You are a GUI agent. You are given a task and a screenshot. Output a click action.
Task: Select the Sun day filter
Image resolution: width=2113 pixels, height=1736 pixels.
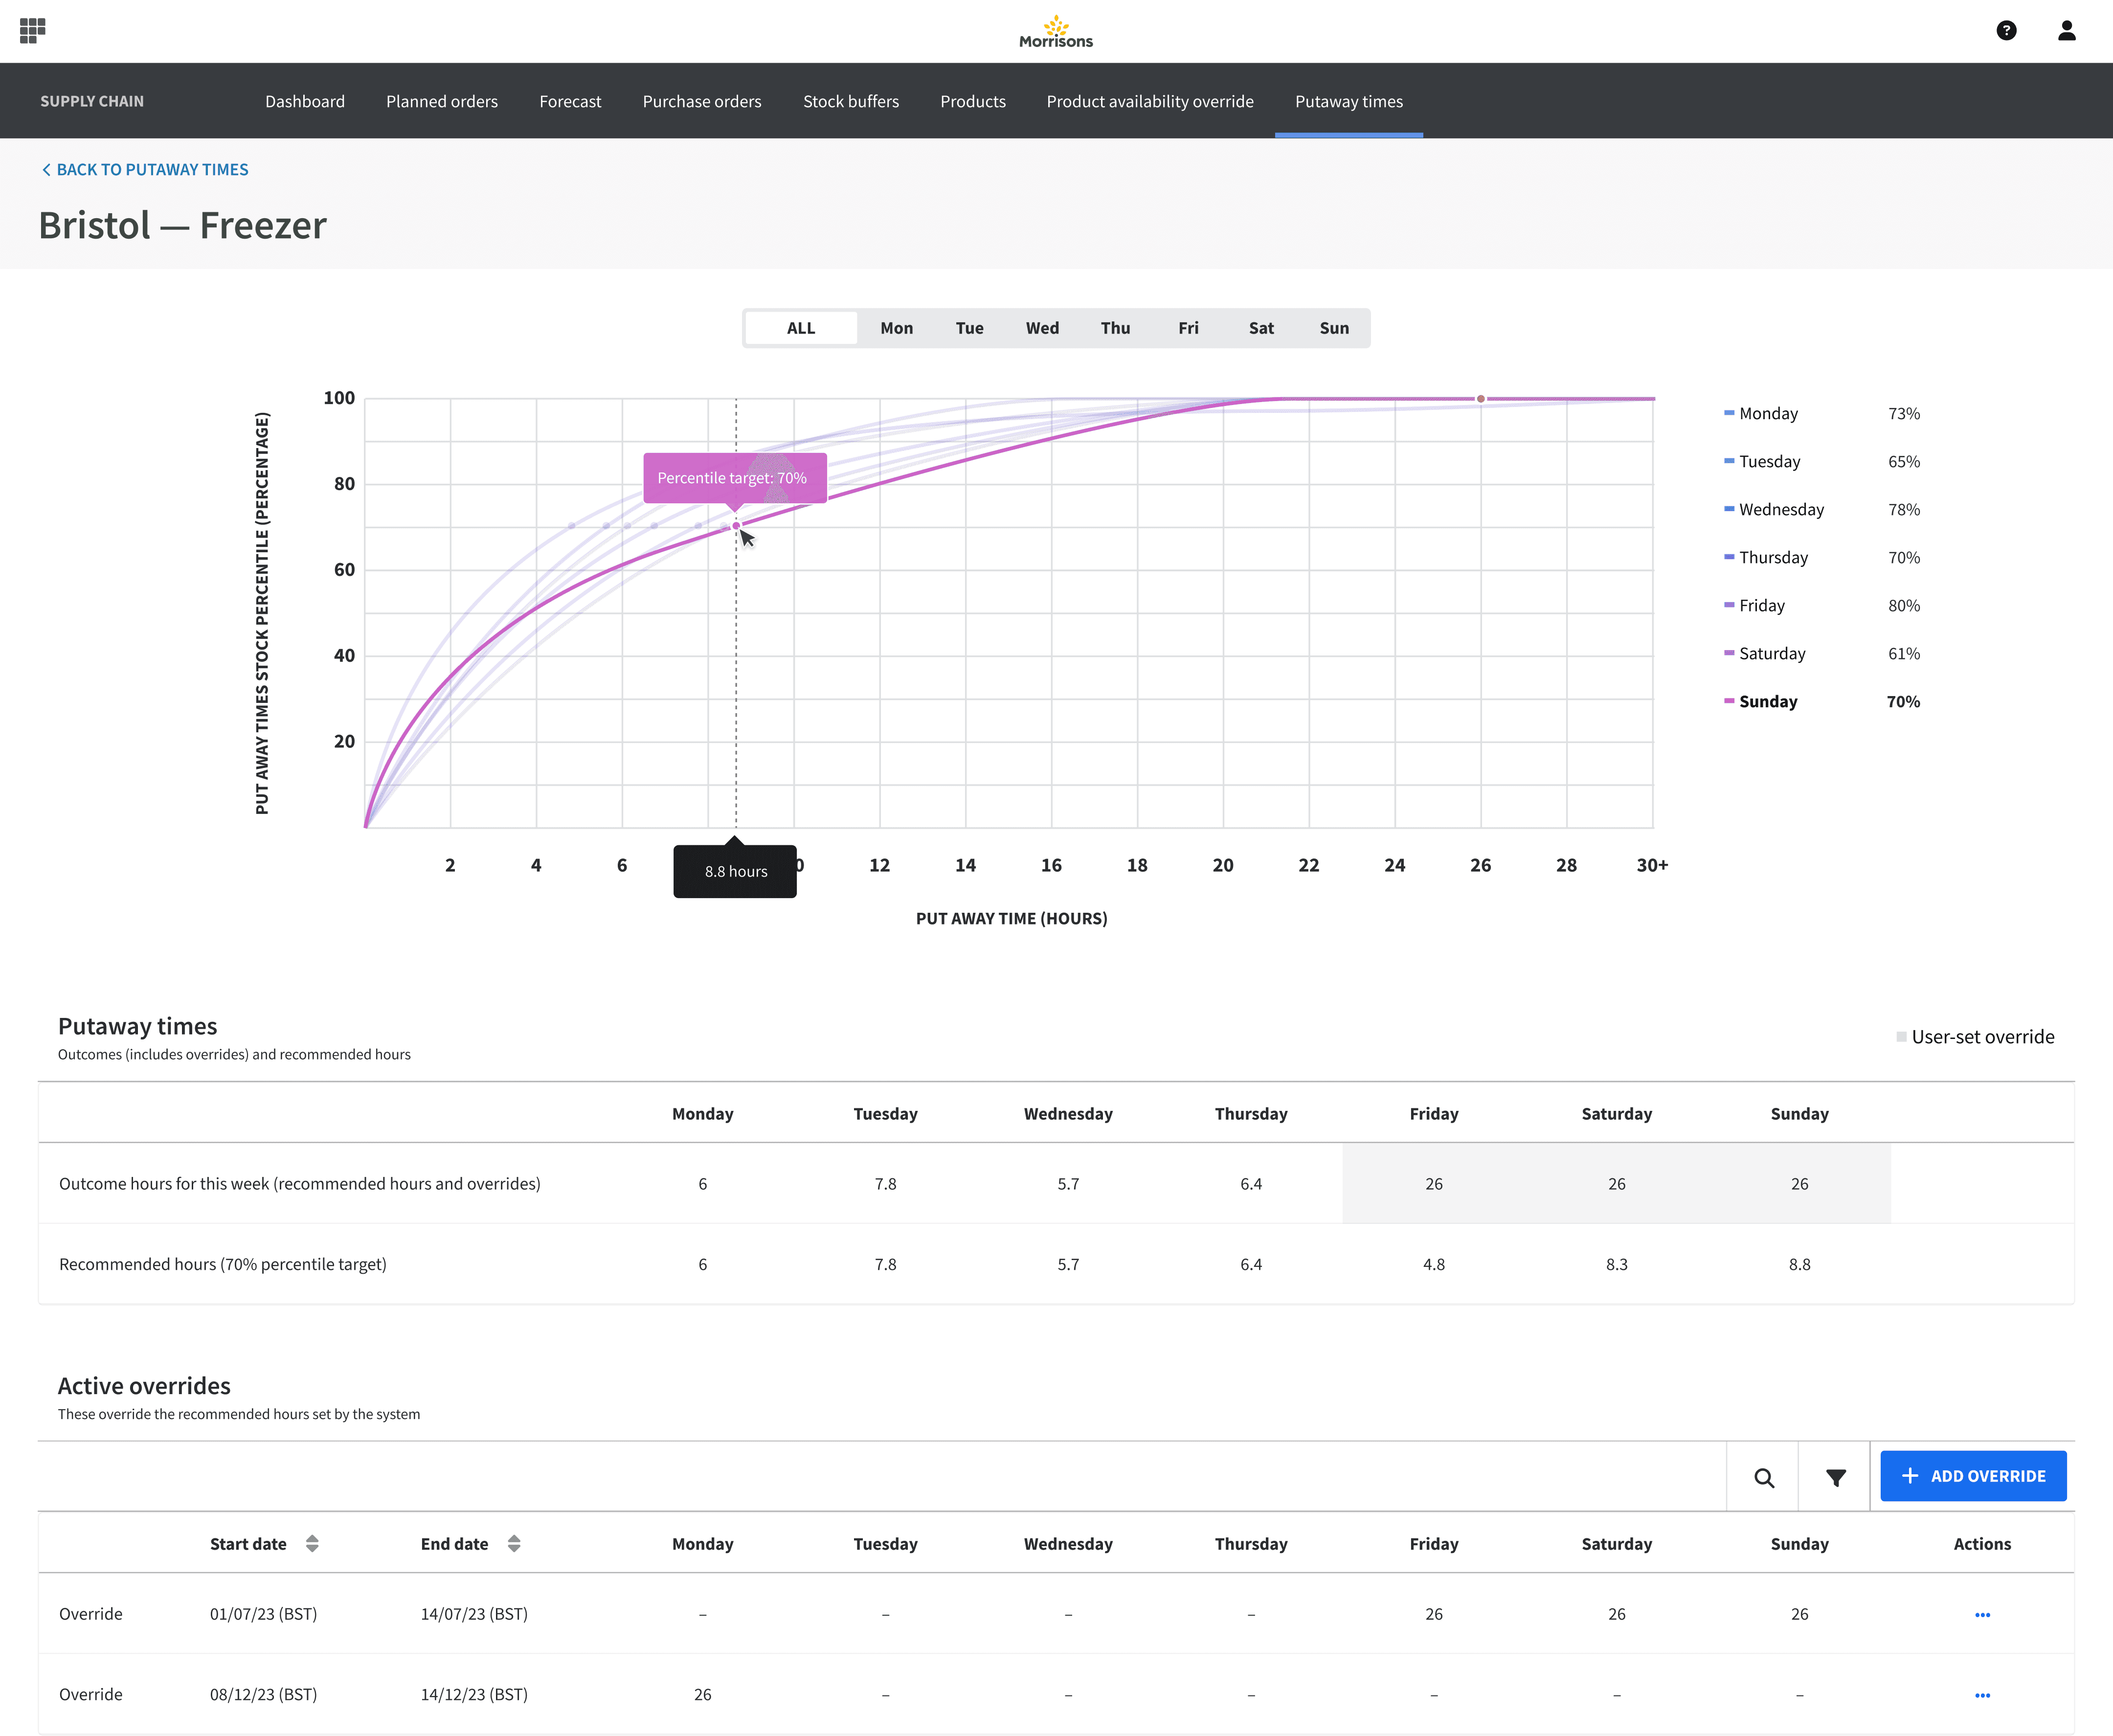[1333, 328]
